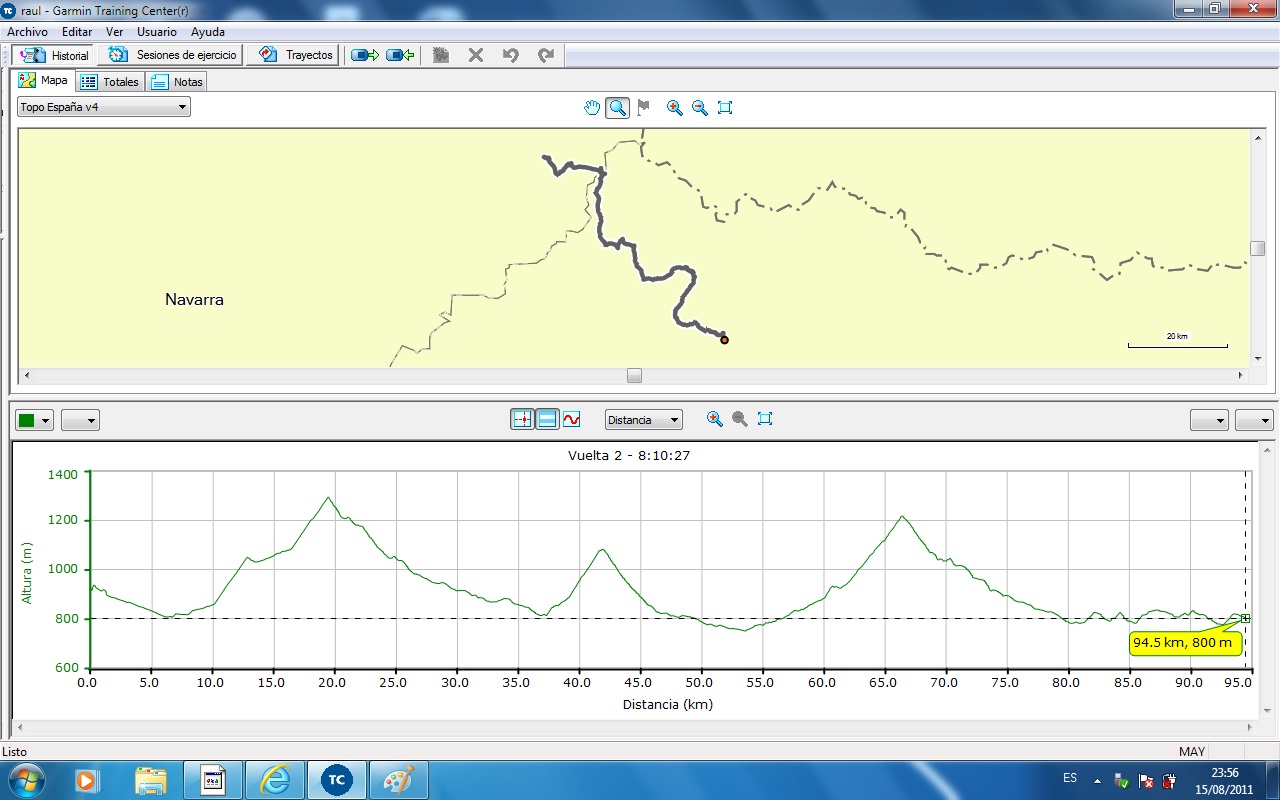Zoom out on the map
The height and width of the screenshot is (800, 1280).
click(x=700, y=108)
